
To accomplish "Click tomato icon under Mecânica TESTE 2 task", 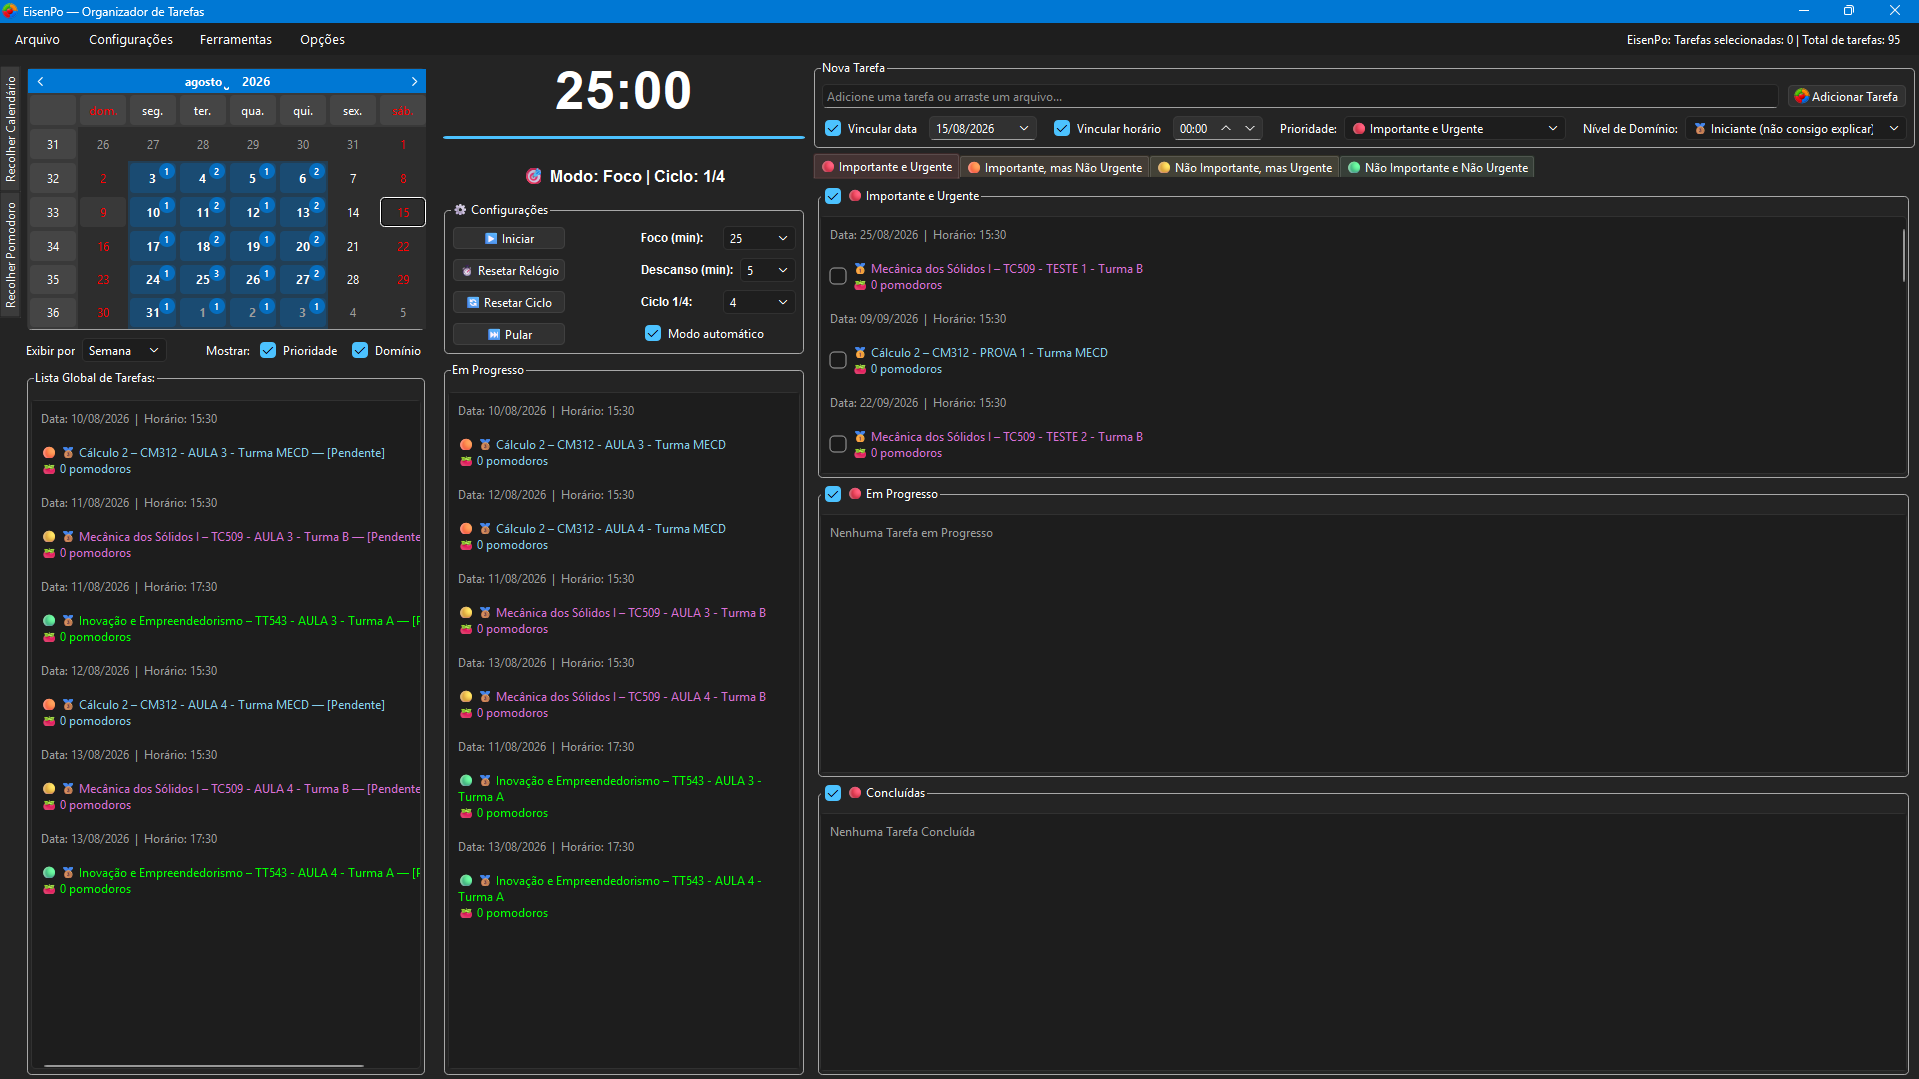I will [x=860, y=453].
